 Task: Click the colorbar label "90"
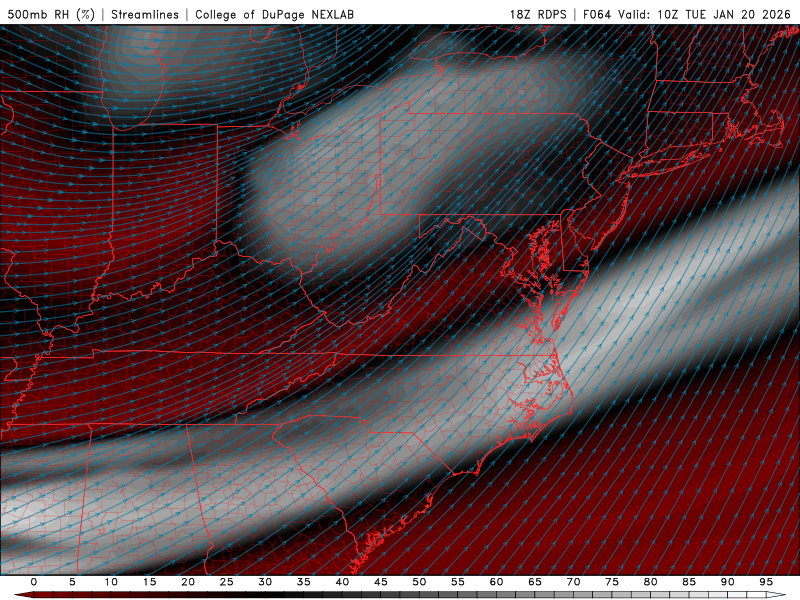point(727,582)
